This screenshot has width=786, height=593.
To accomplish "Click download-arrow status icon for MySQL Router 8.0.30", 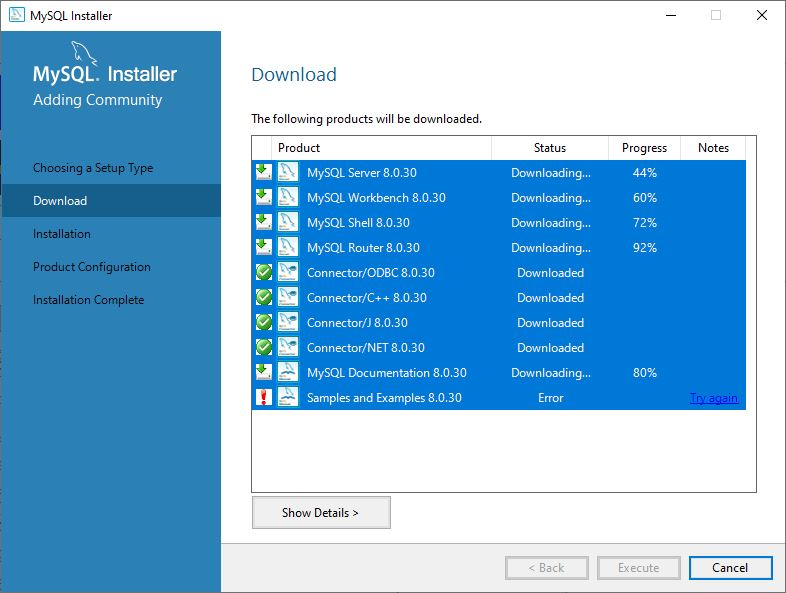I will (264, 247).
